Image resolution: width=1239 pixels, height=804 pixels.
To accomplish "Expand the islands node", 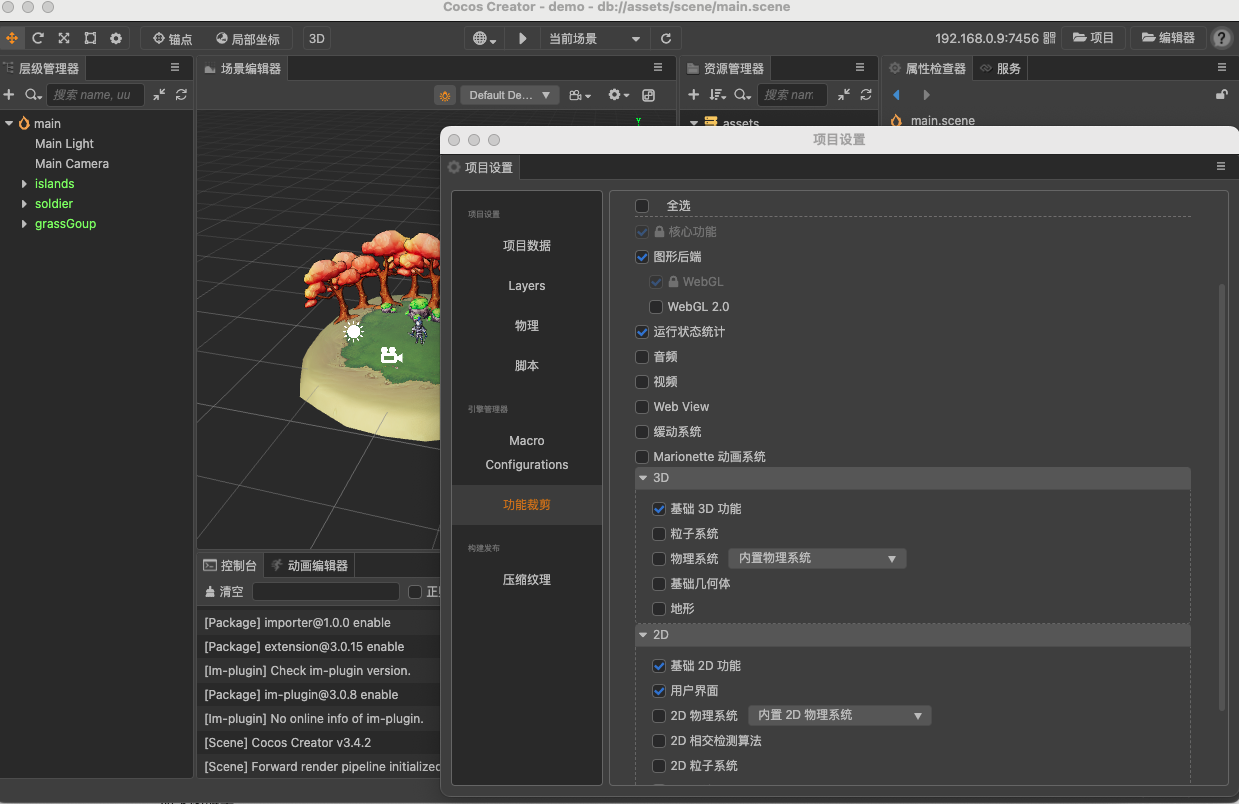I will pyautogui.click(x=25, y=184).
